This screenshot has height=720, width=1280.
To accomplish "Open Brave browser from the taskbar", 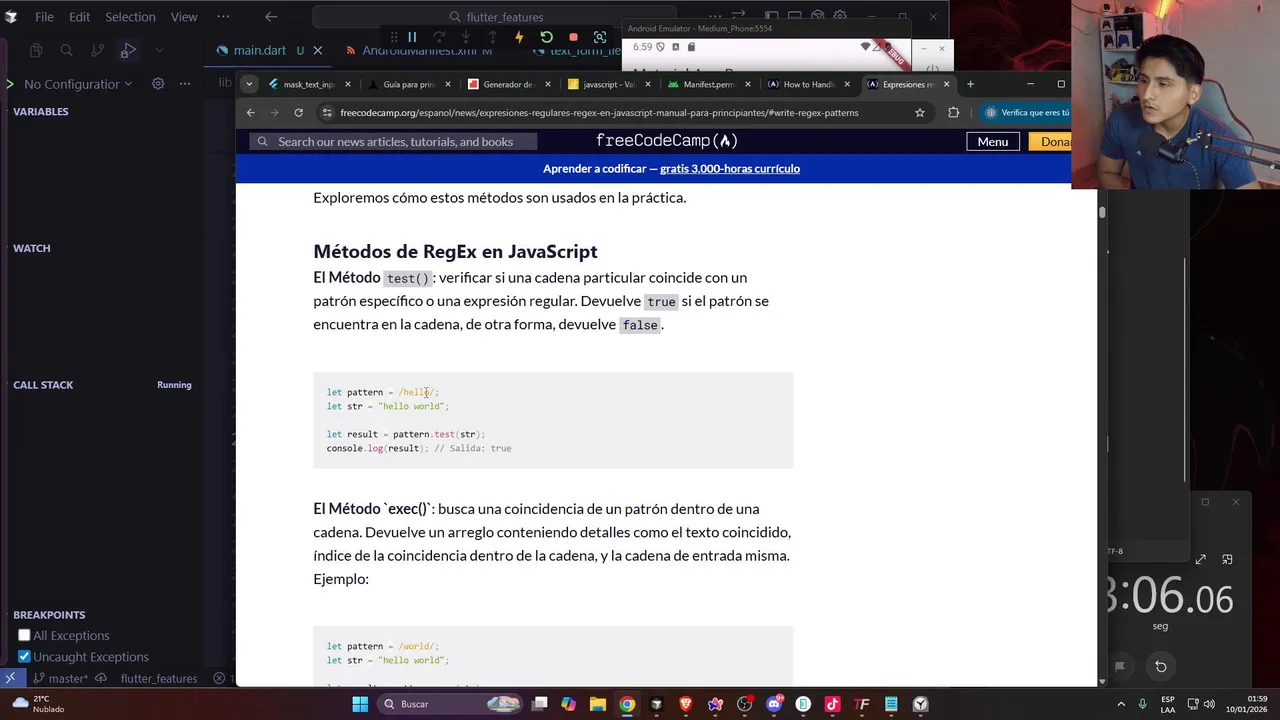I will 685,704.
